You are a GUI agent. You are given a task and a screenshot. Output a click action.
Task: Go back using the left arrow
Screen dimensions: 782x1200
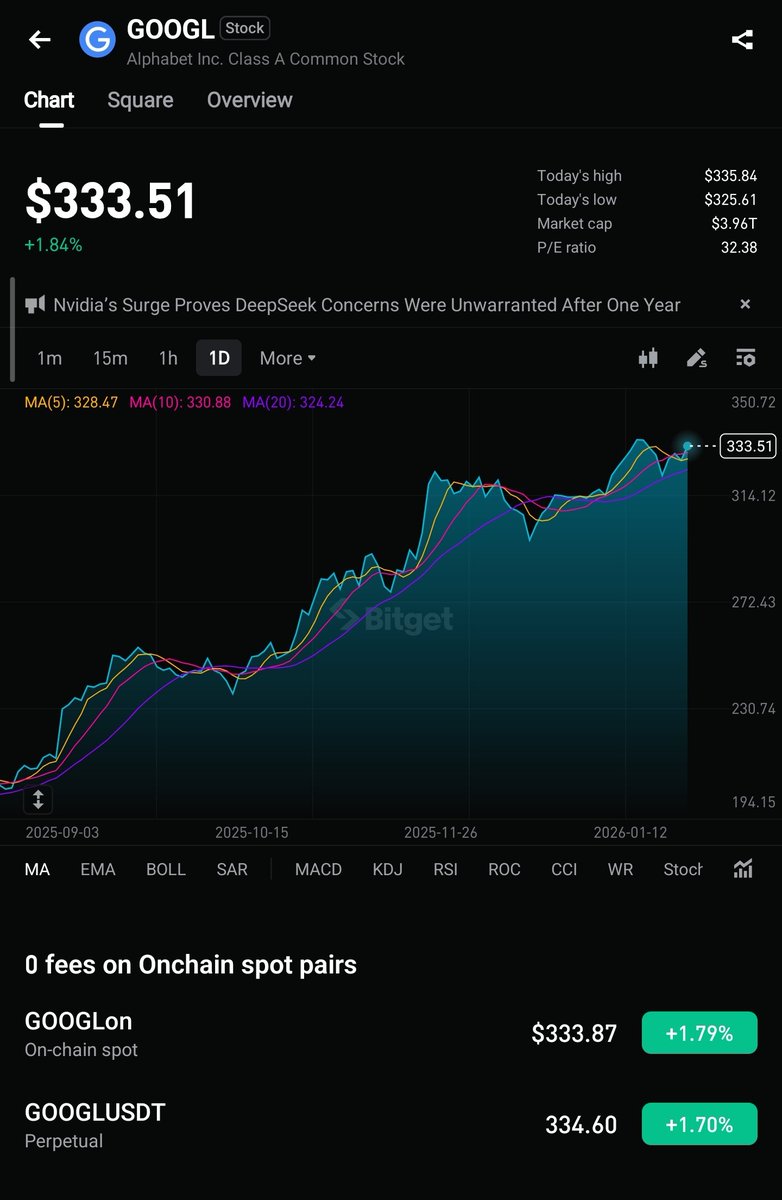[39, 40]
